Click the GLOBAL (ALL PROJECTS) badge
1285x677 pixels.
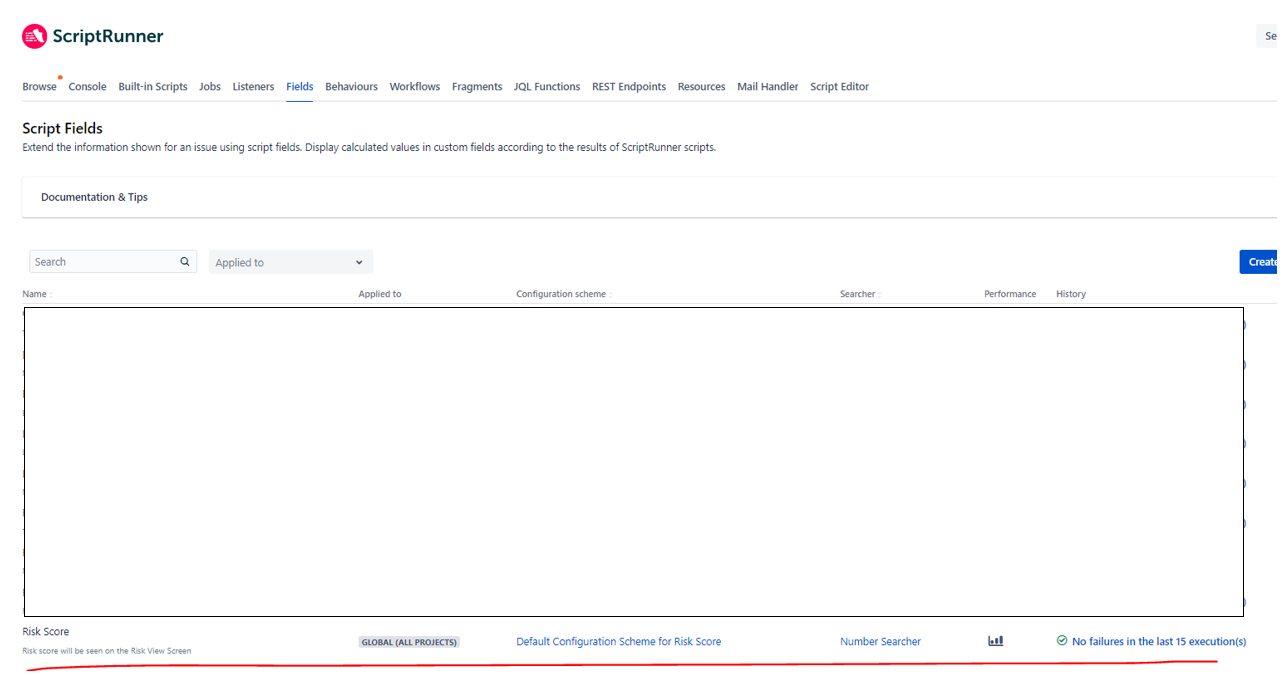point(409,642)
